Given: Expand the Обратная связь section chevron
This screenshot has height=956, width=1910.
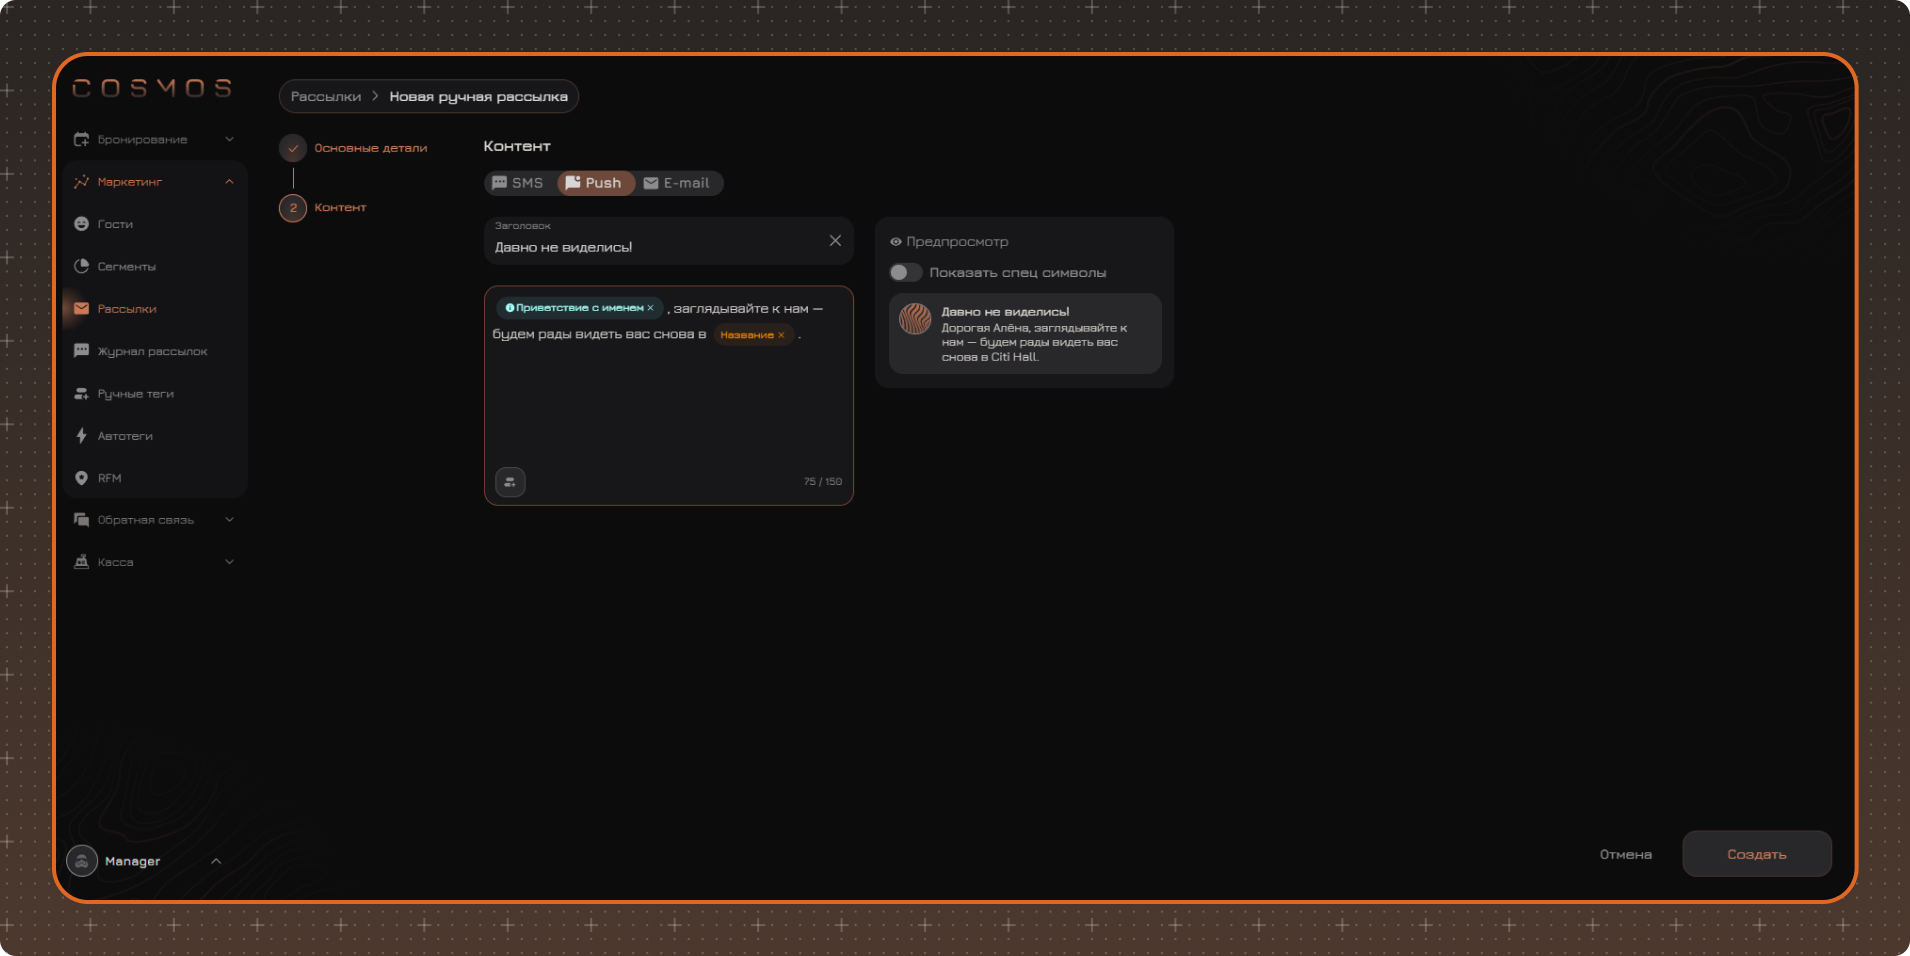Looking at the screenshot, I should [x=229, y=520].
